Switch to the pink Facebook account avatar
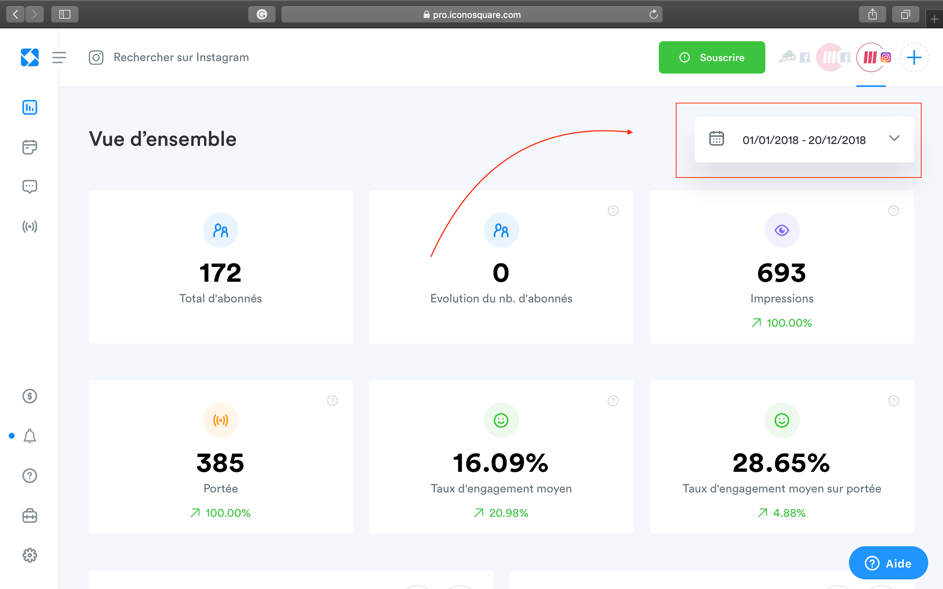Image resolution: width=943 pixels, height=589 pixels. pyautogui.click(x=832, y=58)
